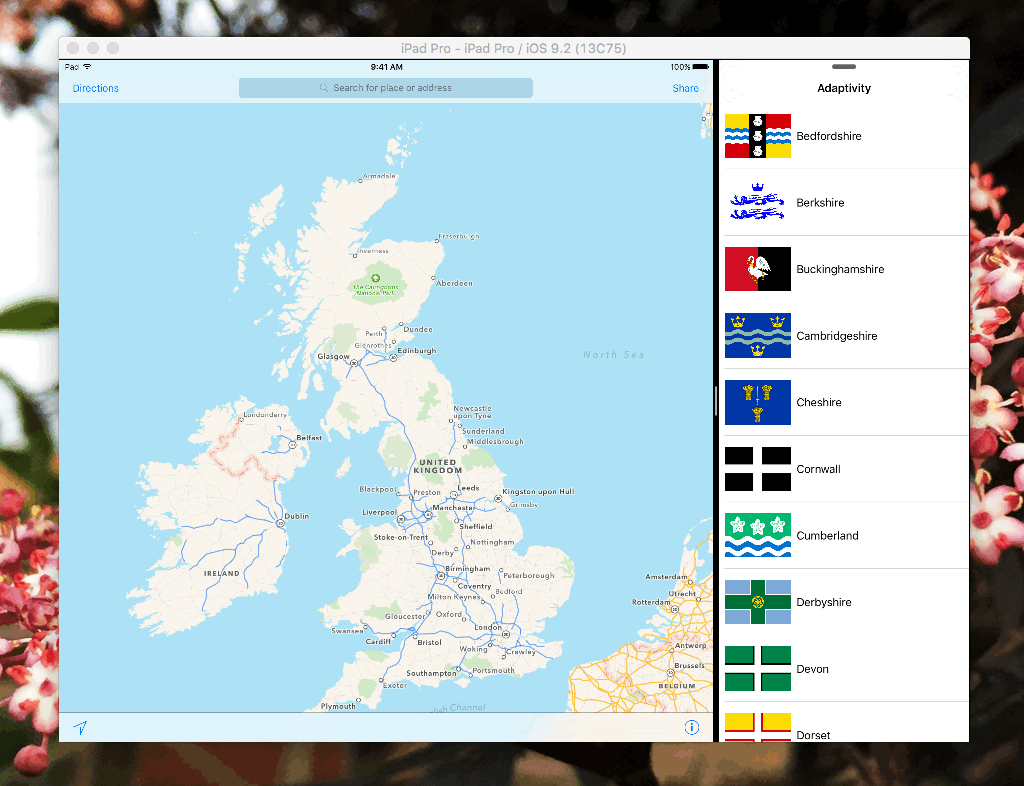
Task: Select the Berkshire row label
Action: pos(820,202)
